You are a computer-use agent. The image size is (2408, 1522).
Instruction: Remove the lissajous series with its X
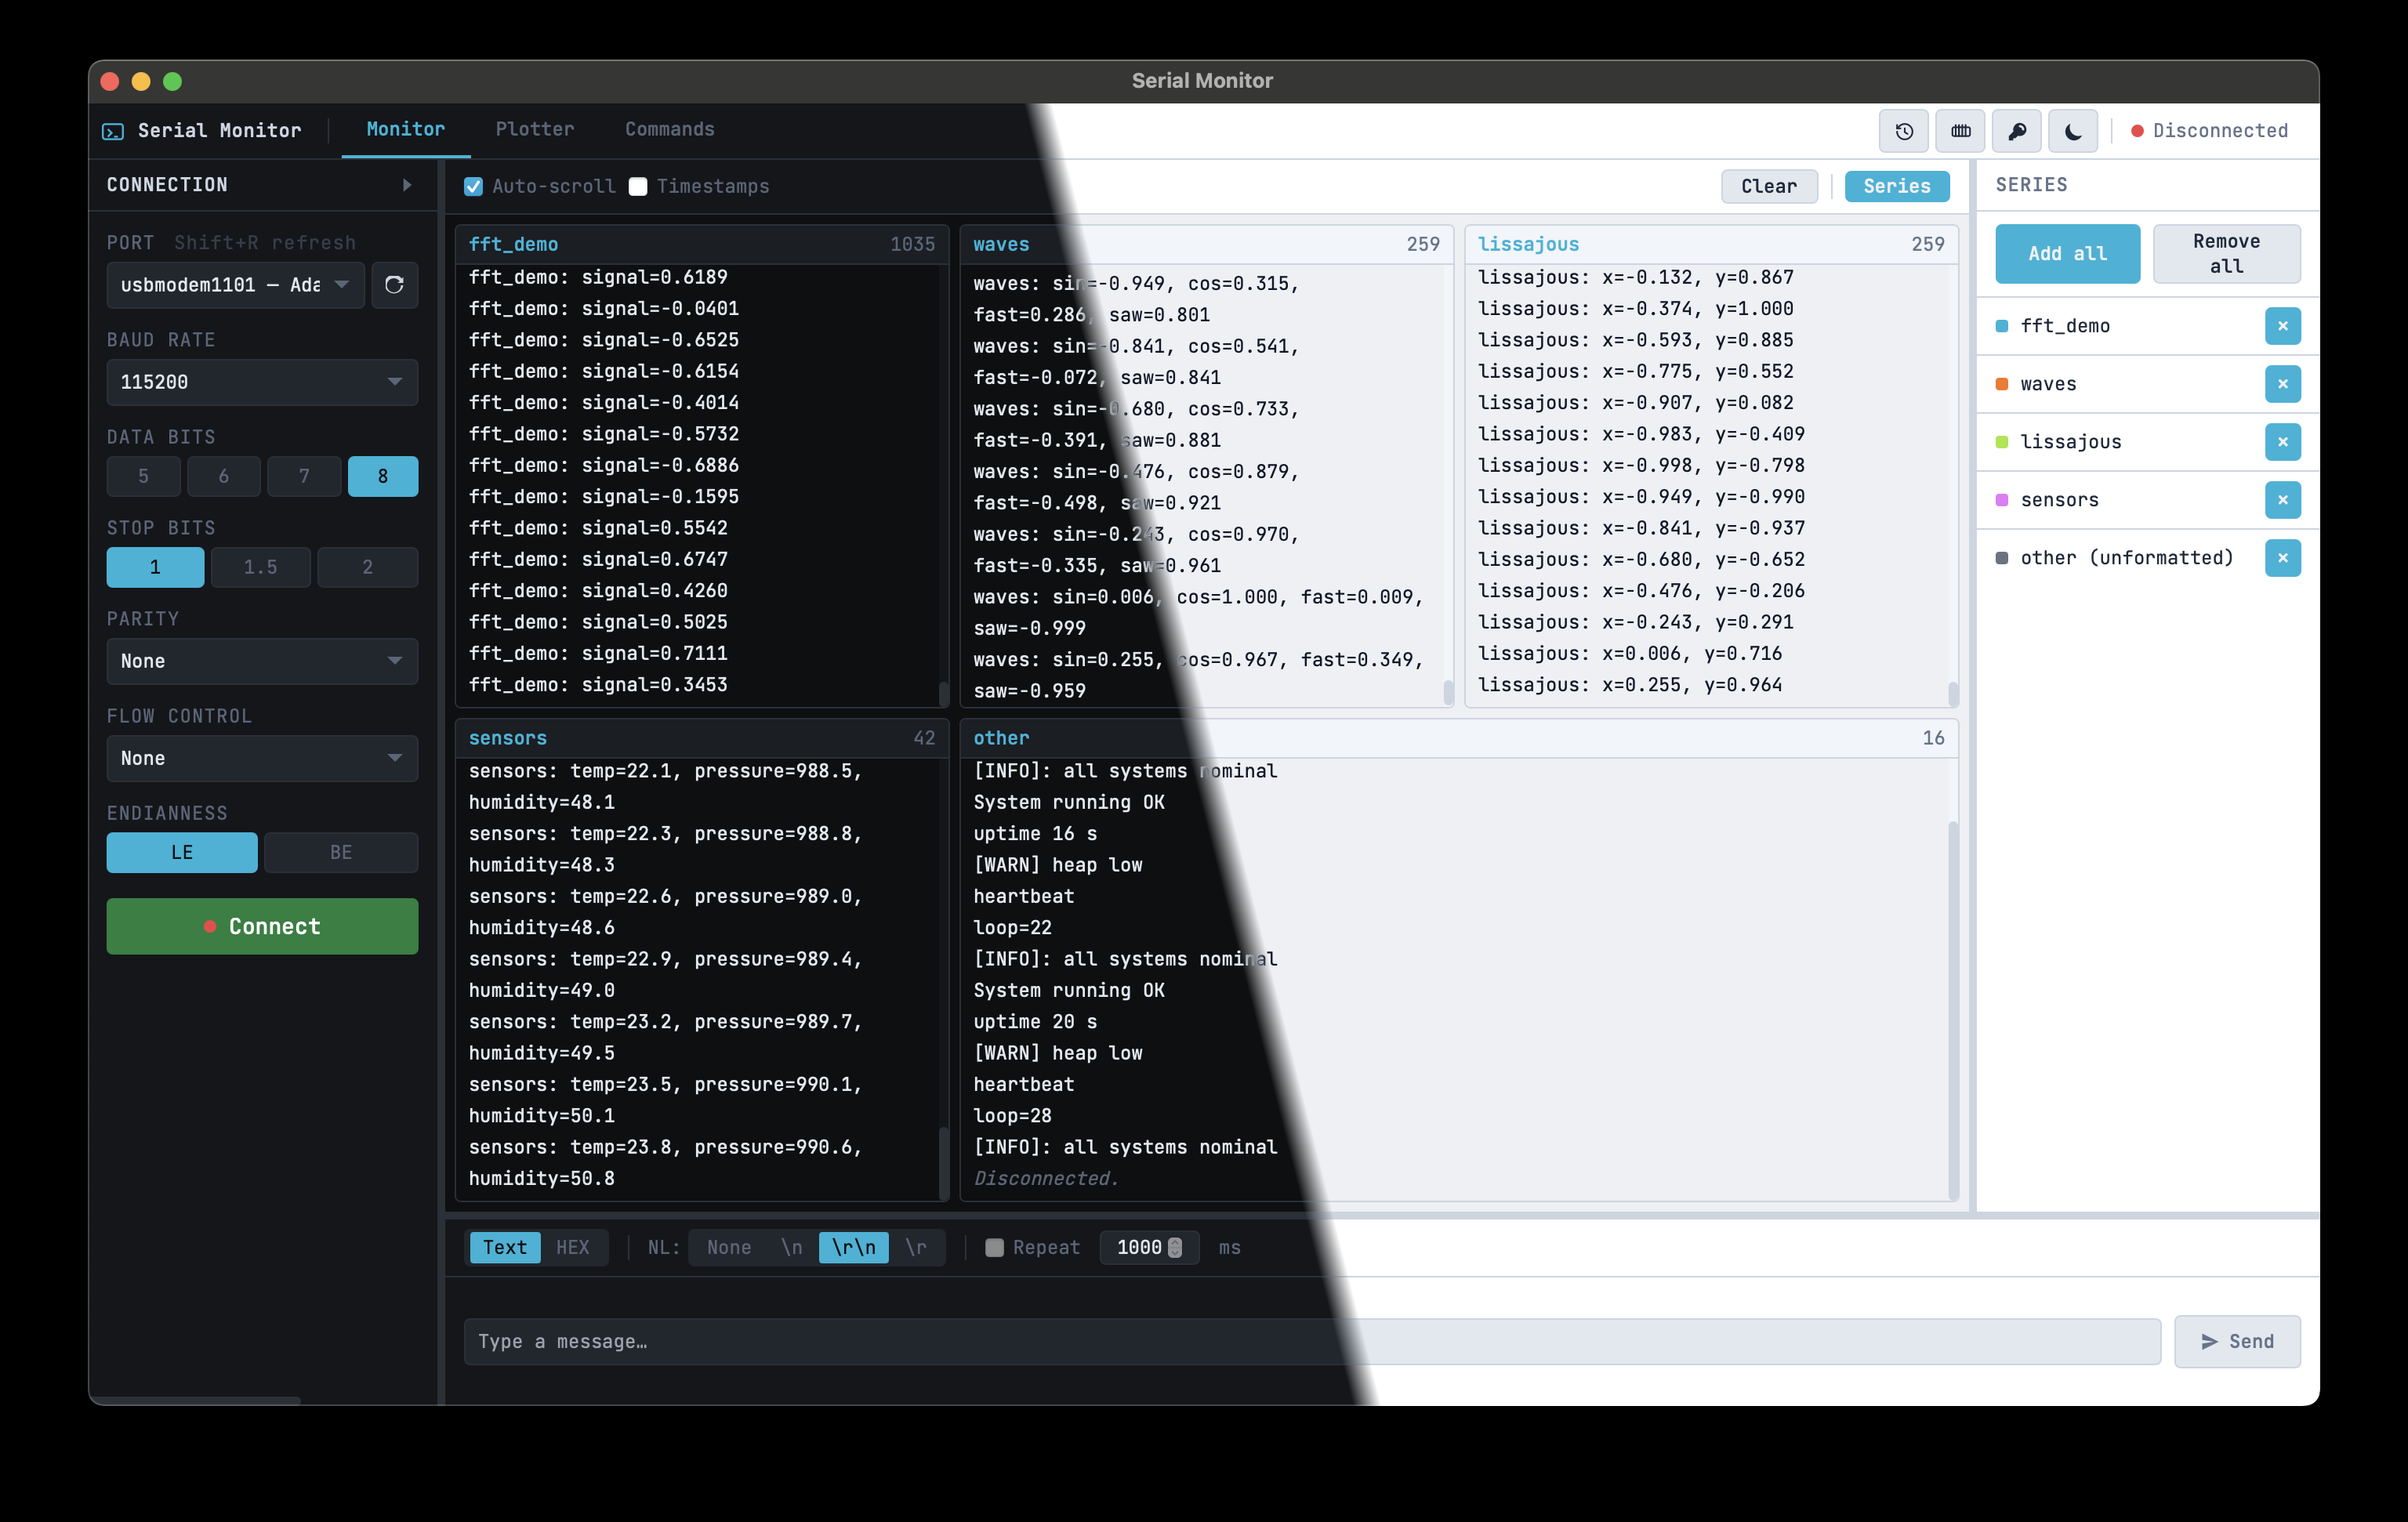[x=2282, y=442]
